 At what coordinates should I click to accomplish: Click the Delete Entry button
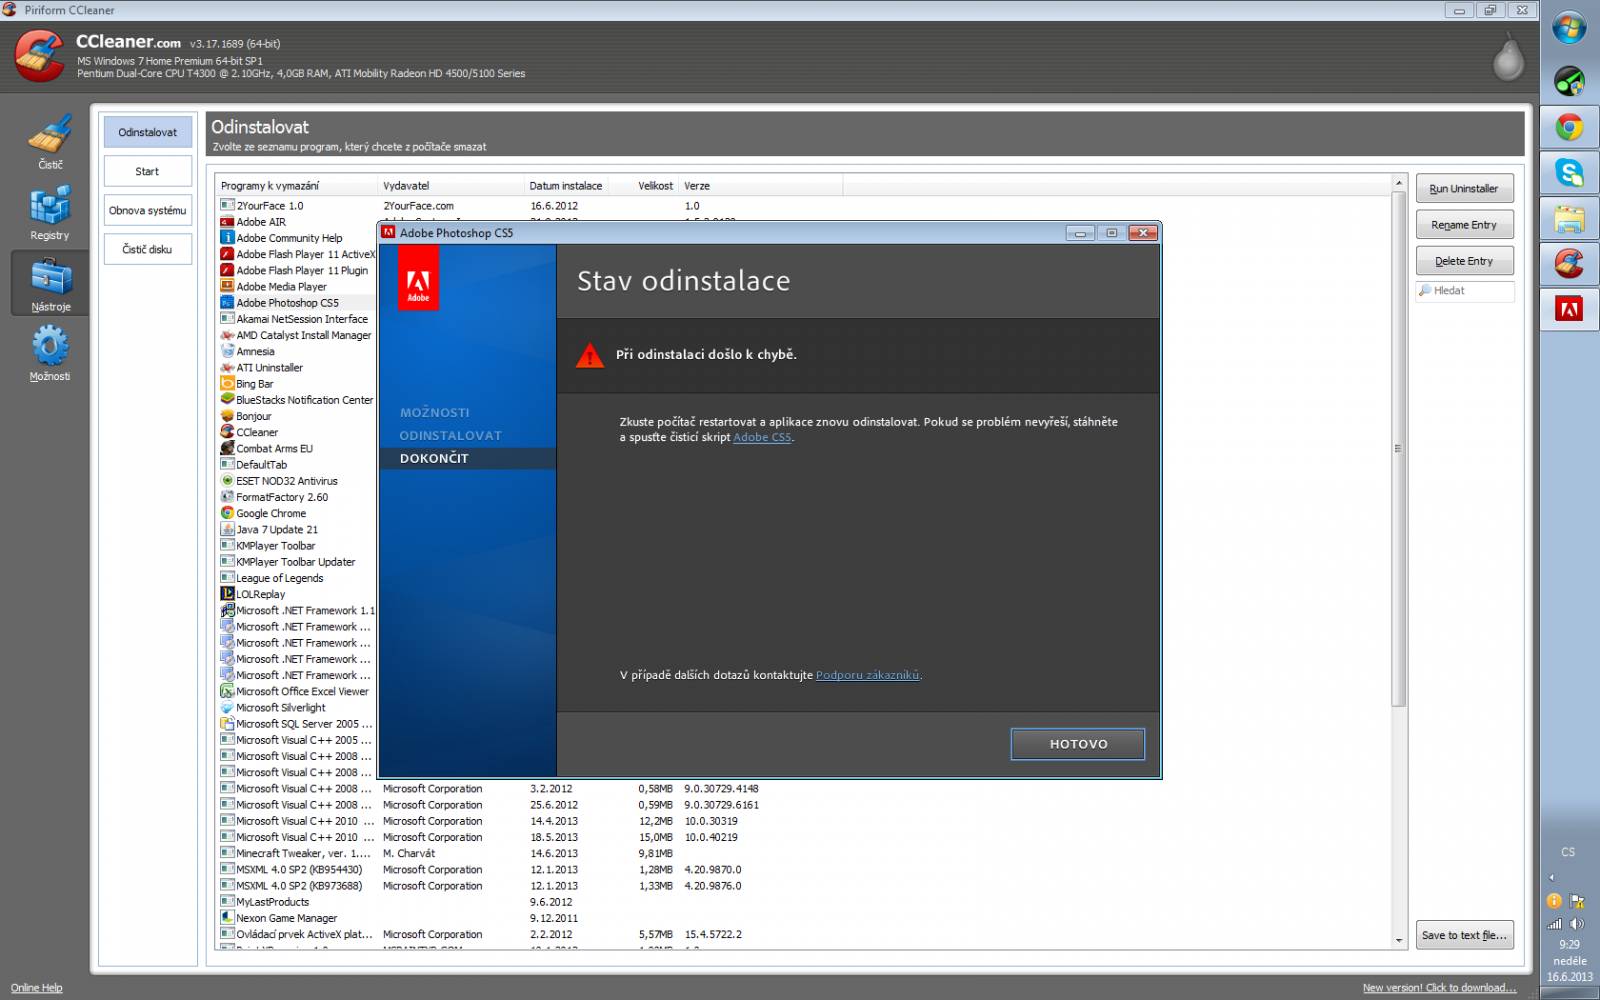point(1464,261)
